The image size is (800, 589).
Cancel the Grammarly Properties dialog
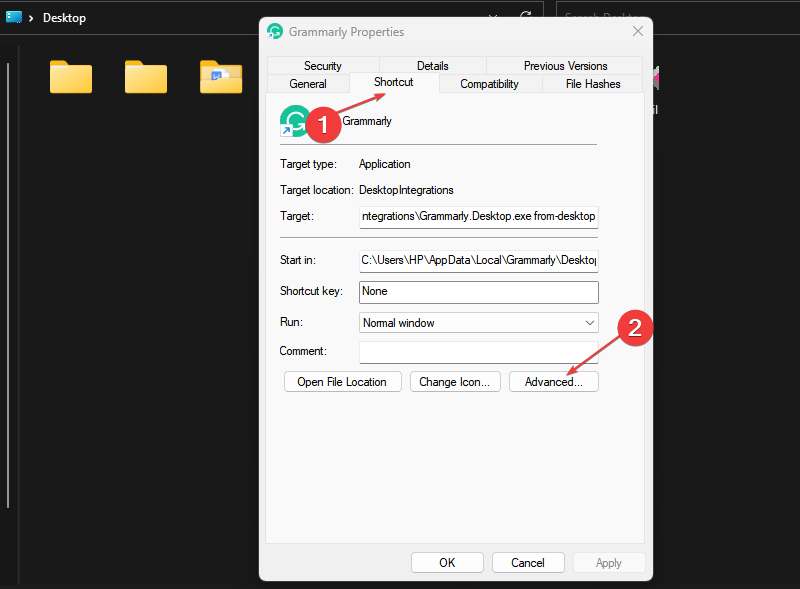(528, 562)
